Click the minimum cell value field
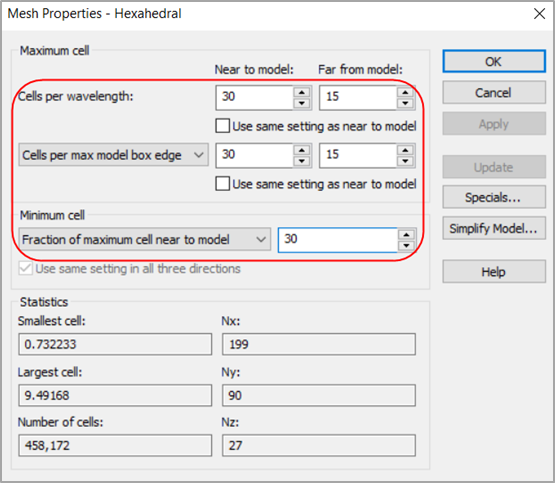This screenshot has width=555, height=483. click(x=338, y=240)
